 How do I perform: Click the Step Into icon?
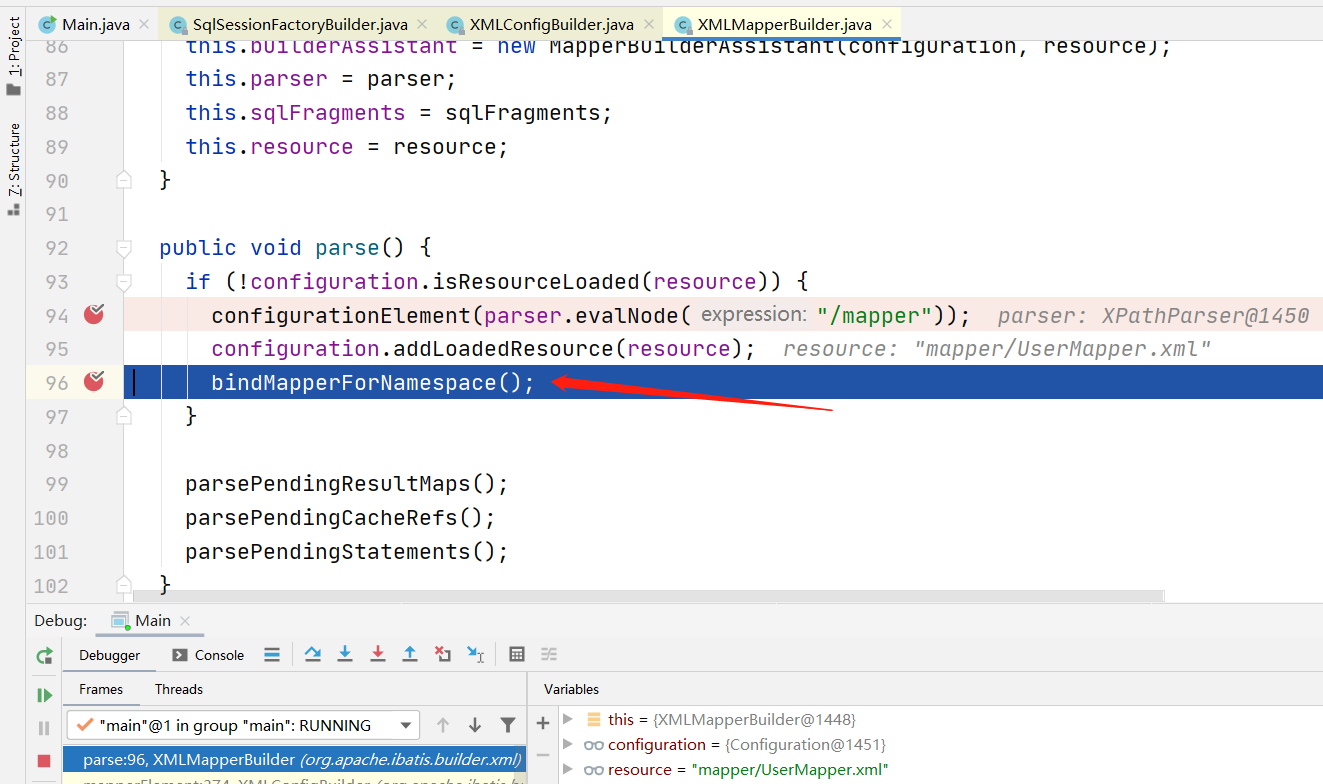point(345,654)
